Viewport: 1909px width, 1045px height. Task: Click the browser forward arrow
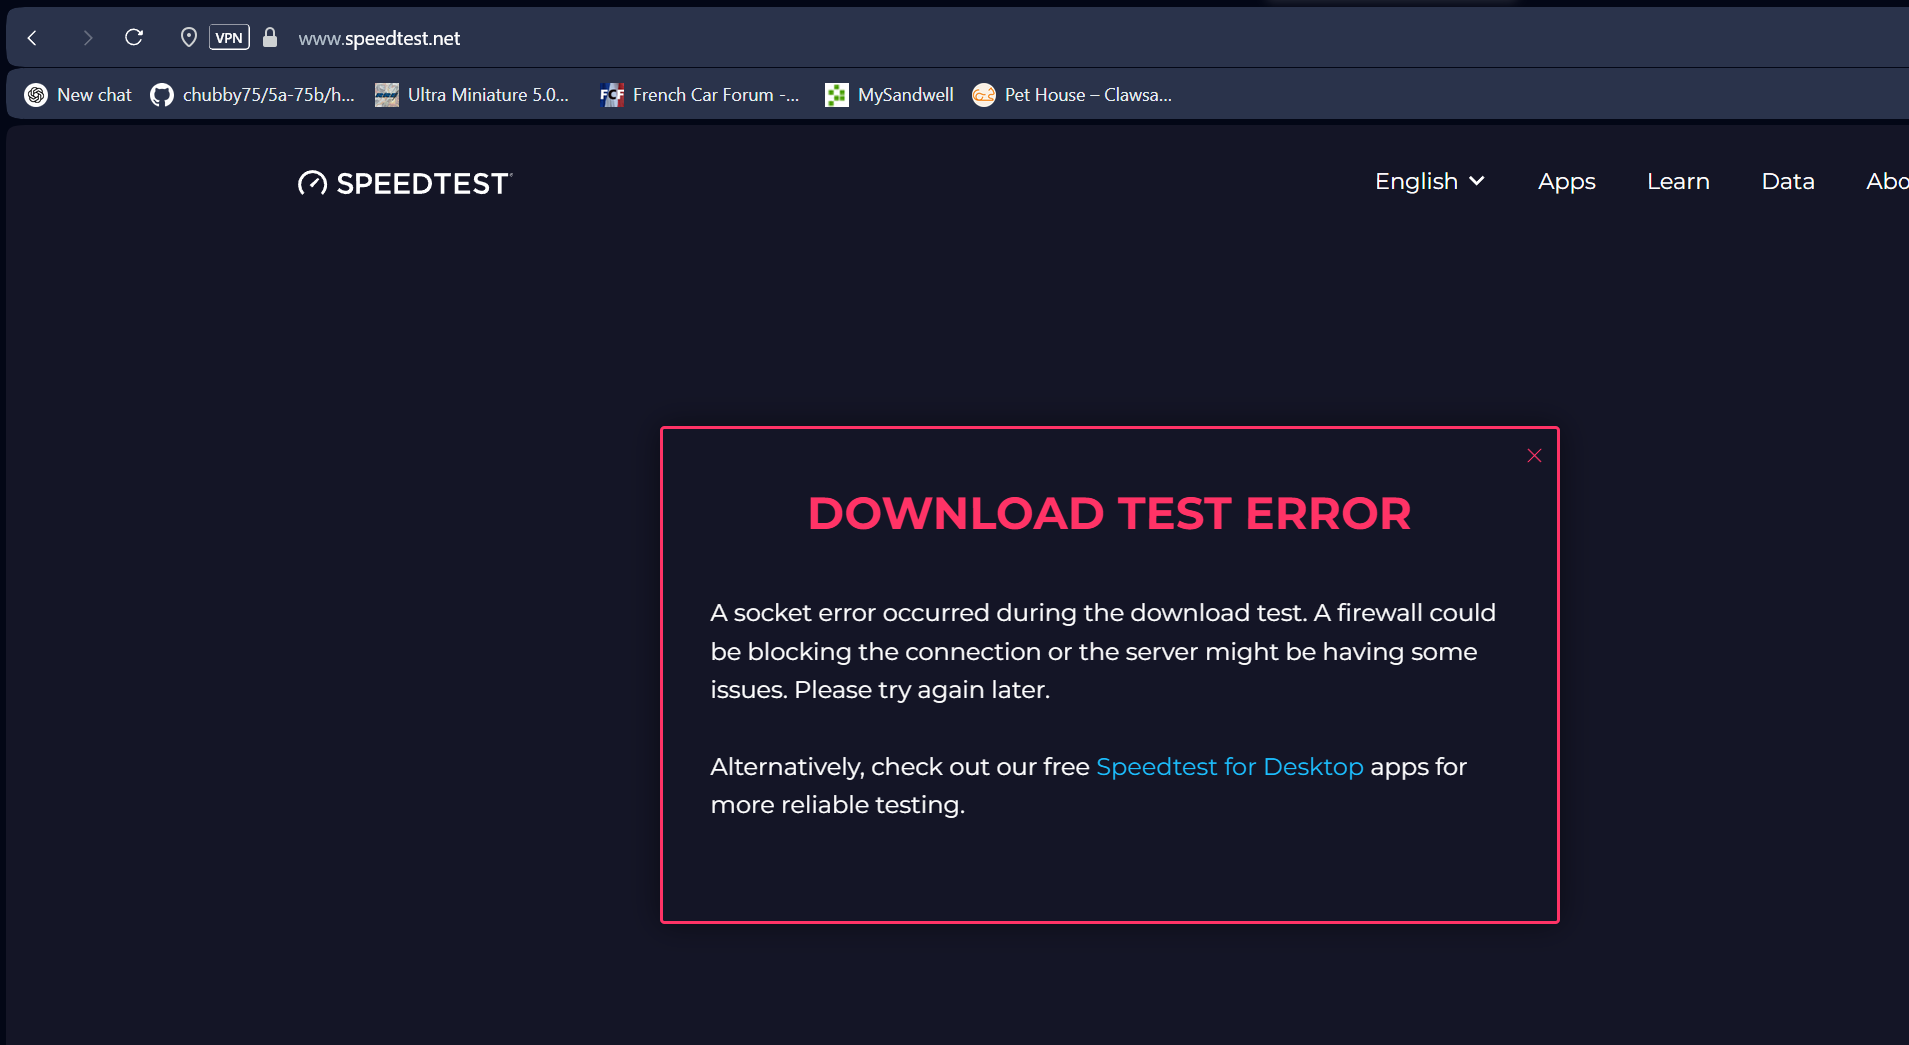pyautogui.click(x=88, y=38)
